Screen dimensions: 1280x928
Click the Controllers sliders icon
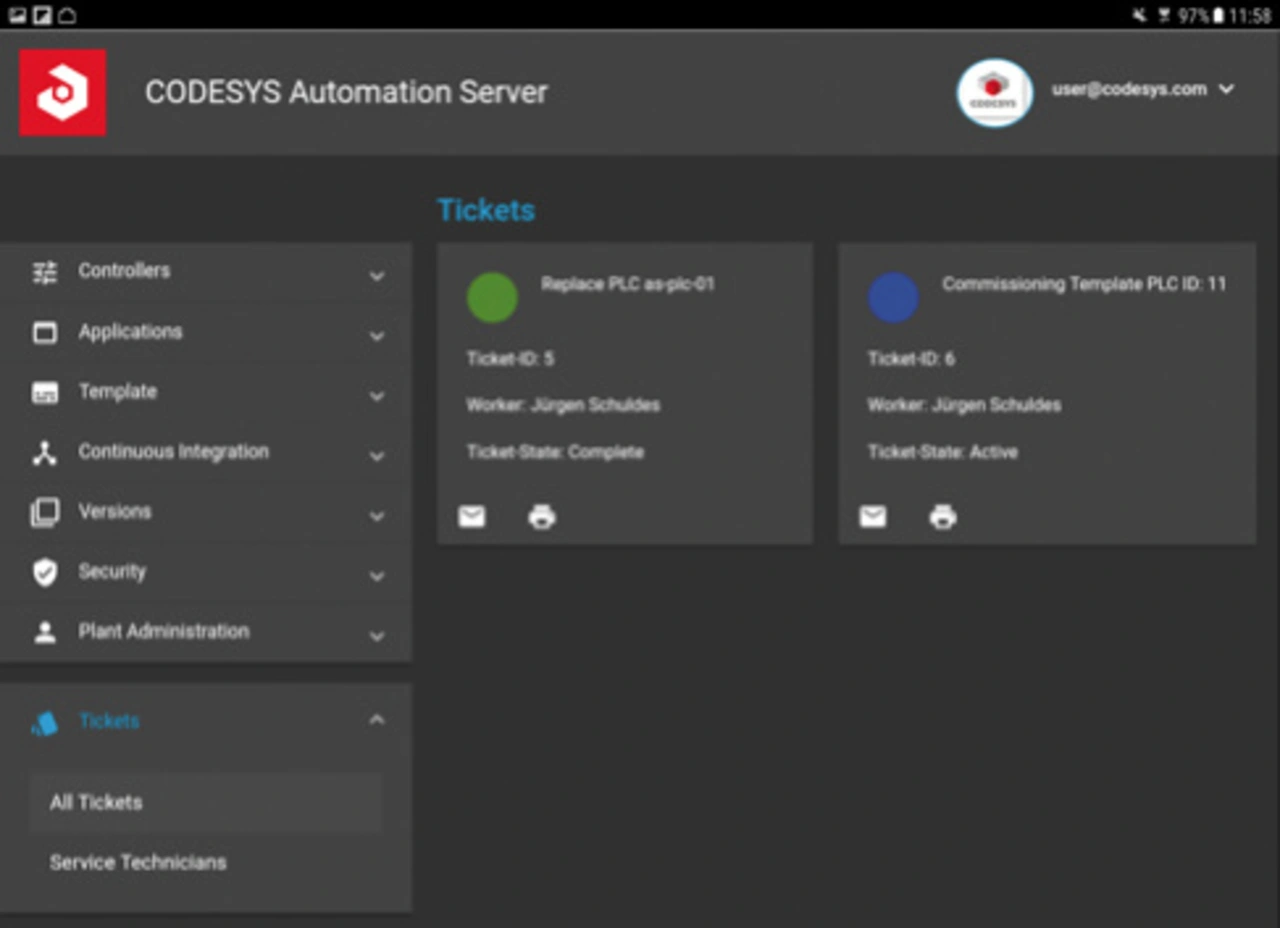(x=45, y=272)
